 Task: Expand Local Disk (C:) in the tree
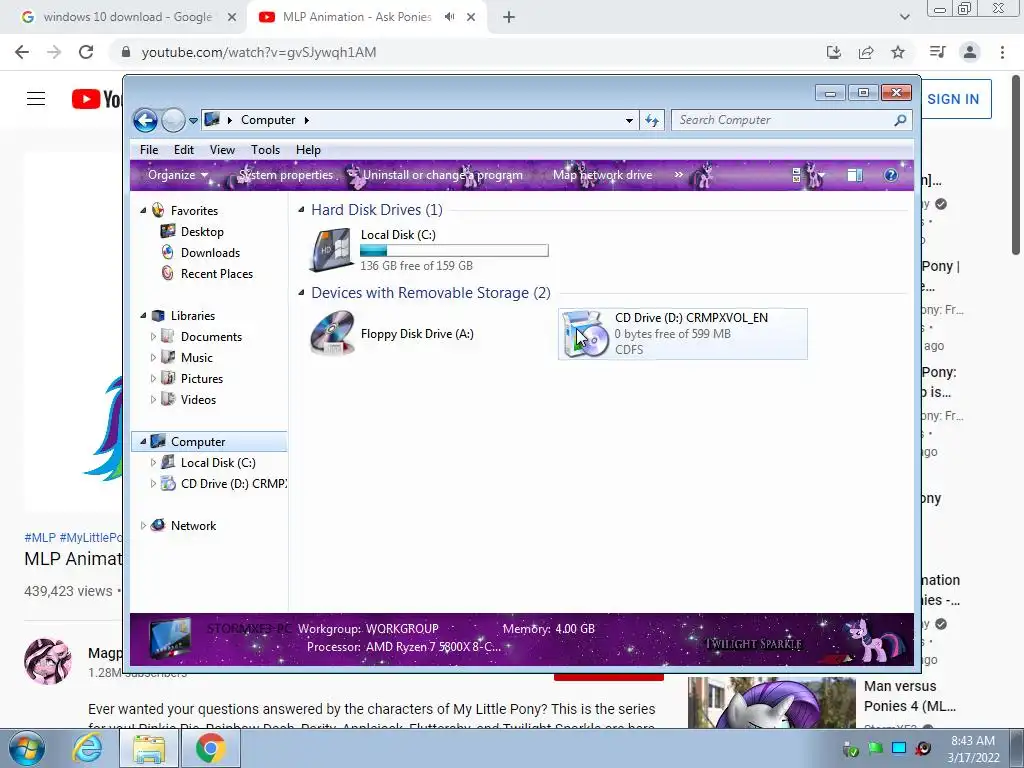pos(153,462)
